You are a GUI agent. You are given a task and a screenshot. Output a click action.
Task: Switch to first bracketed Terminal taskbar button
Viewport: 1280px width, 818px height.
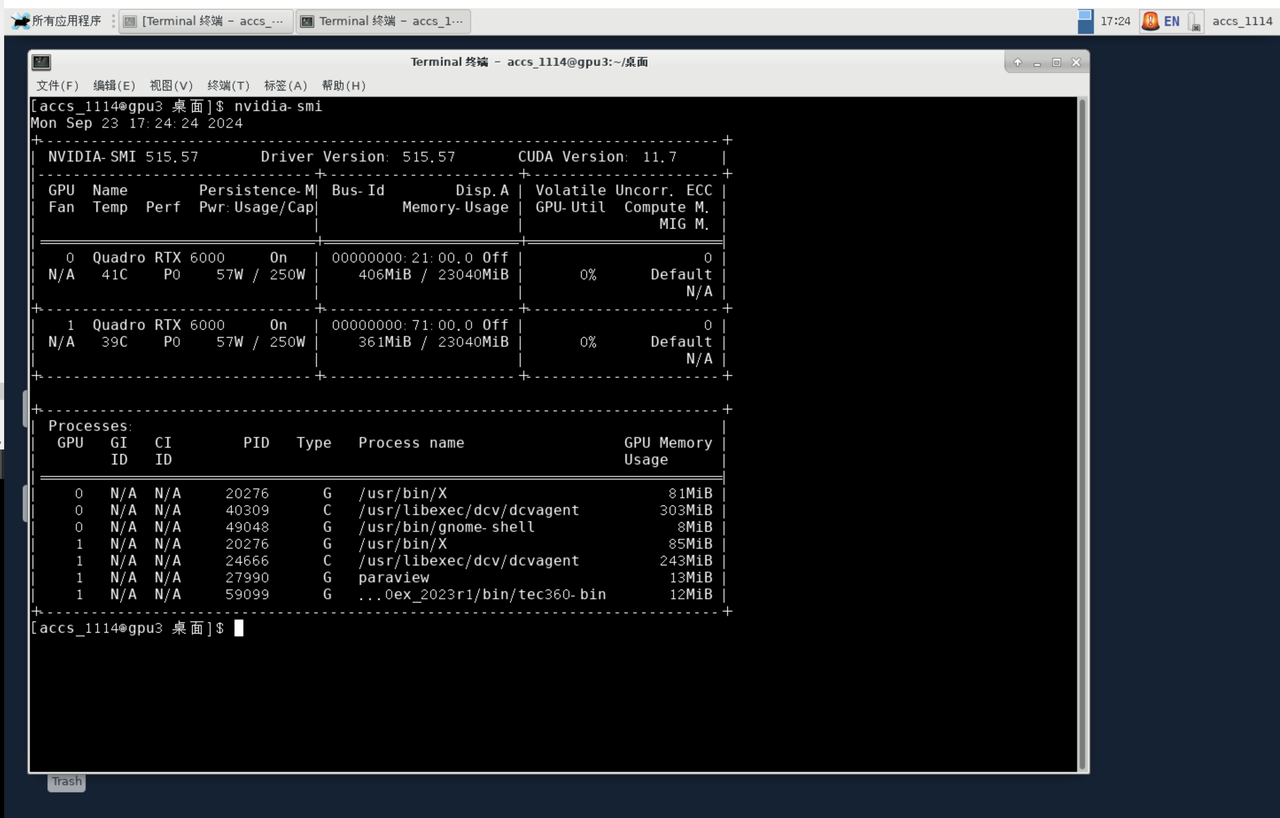point(206,21)
